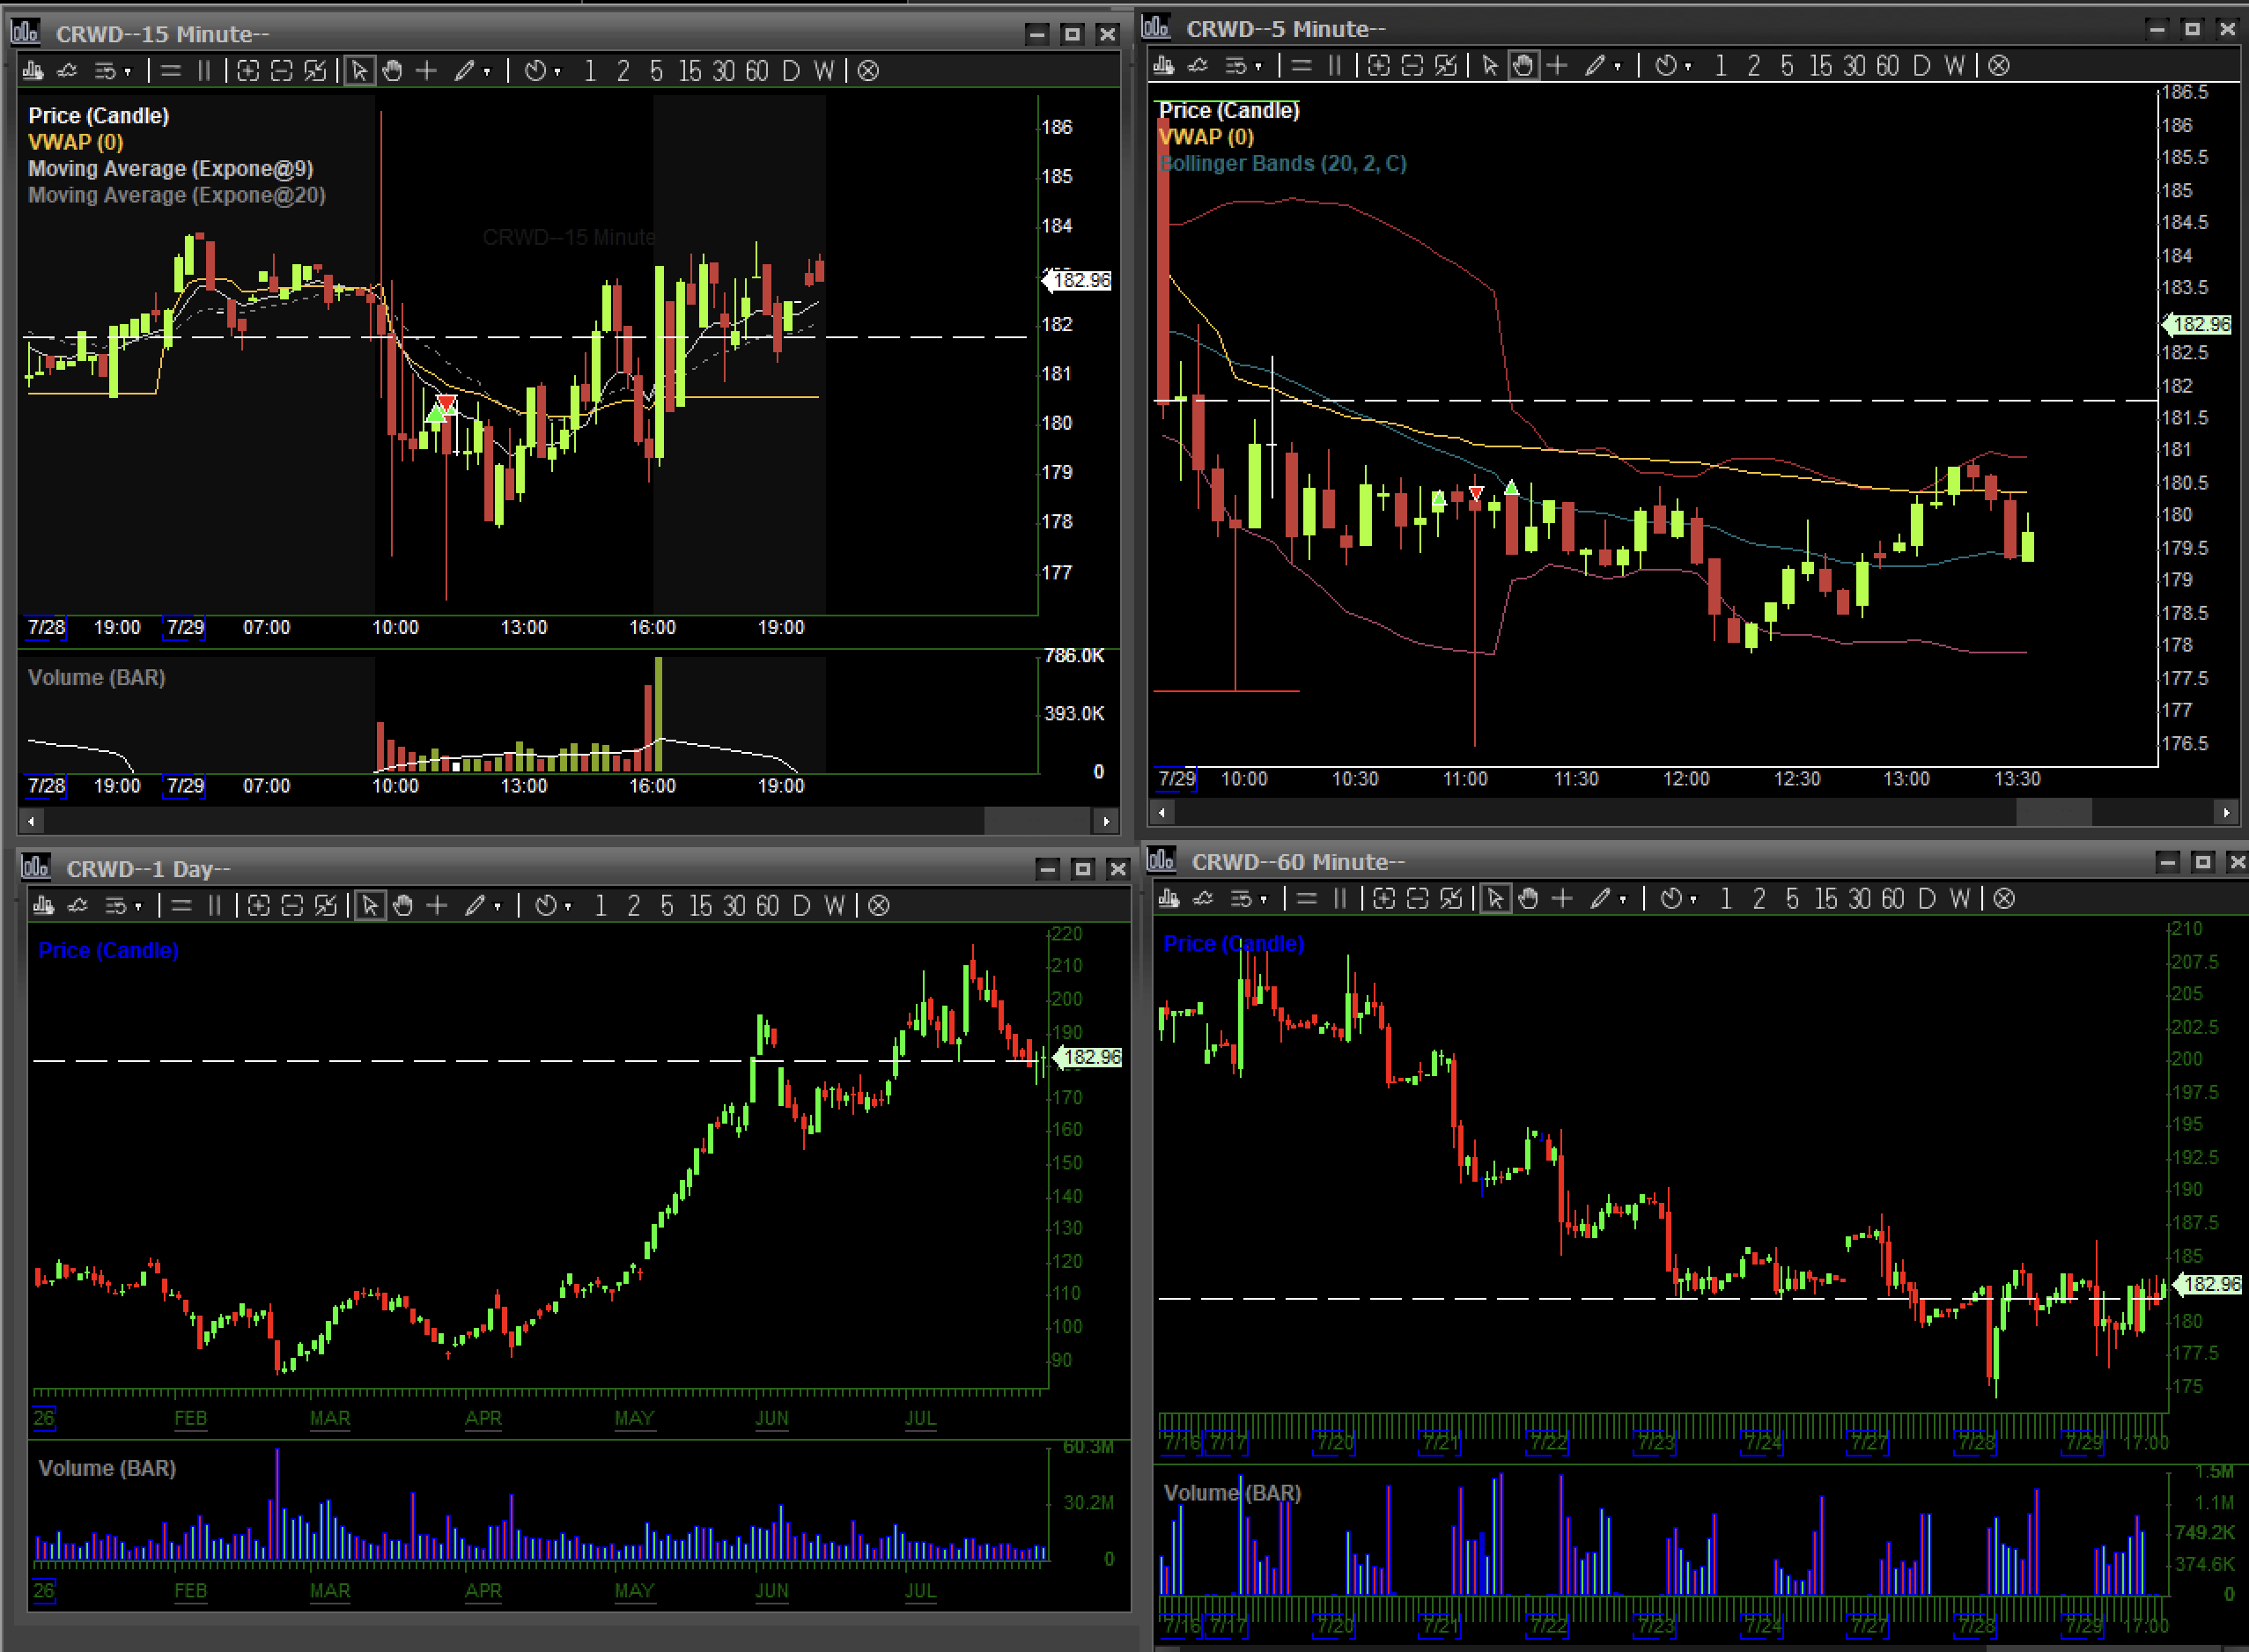
Task: Click horizontal line tool in 60 Minute window
Action: tap(1307, 899)
